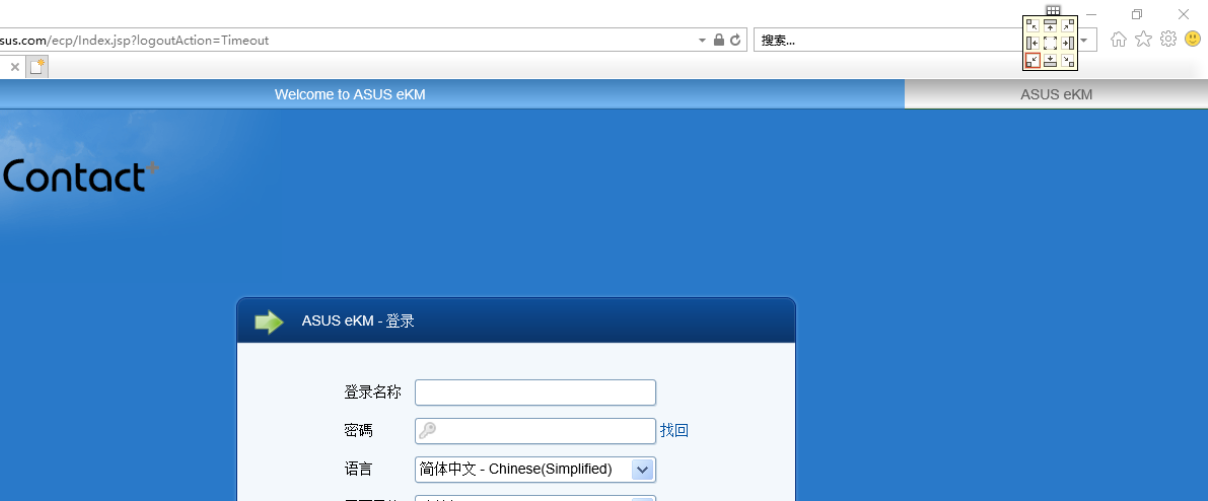Open favorites star icon
Viewport: 1208px width, 501px height.
(1143, 39)
